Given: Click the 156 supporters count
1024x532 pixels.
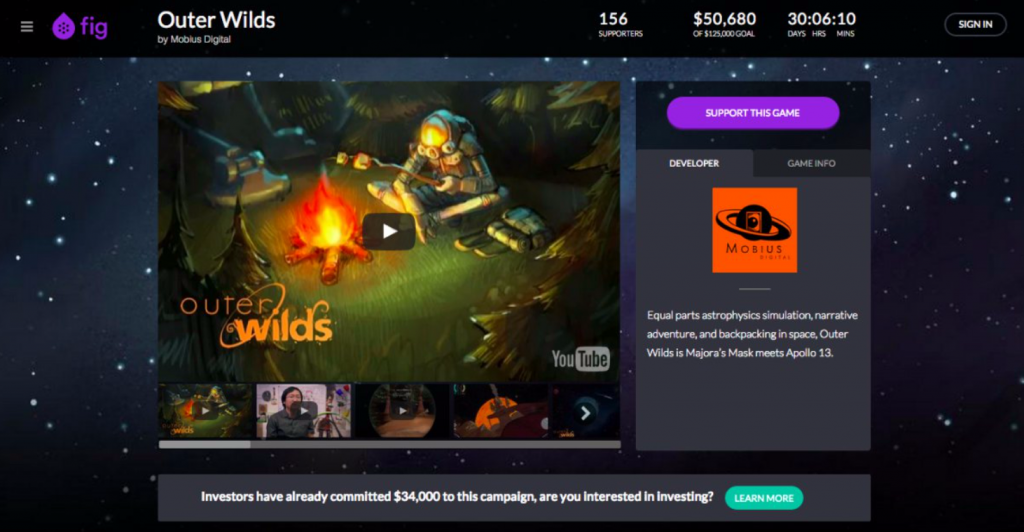Looking at the screenshot, I should pos(613,19).
